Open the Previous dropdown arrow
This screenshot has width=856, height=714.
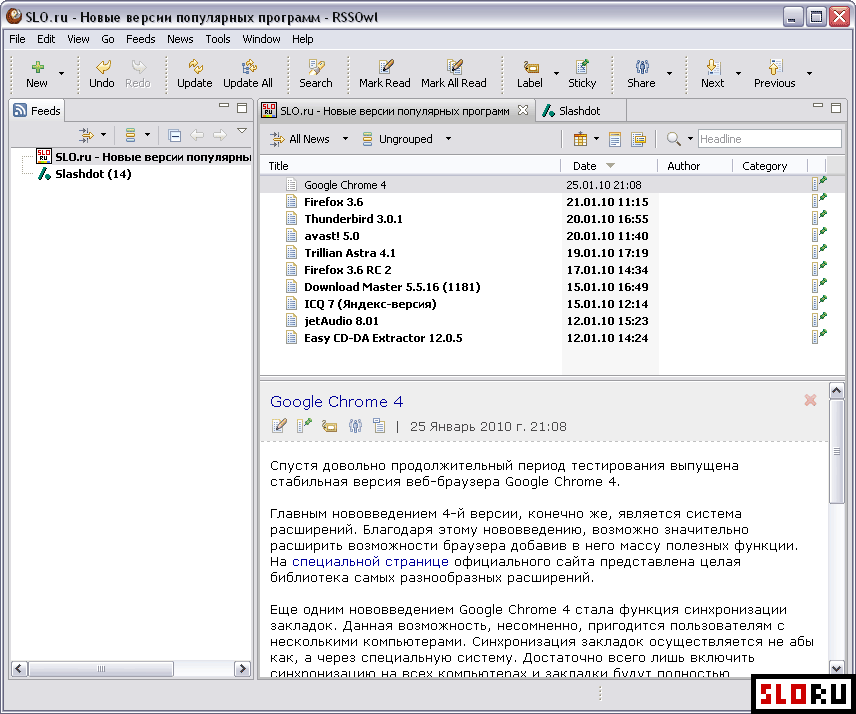click(810, 73)
